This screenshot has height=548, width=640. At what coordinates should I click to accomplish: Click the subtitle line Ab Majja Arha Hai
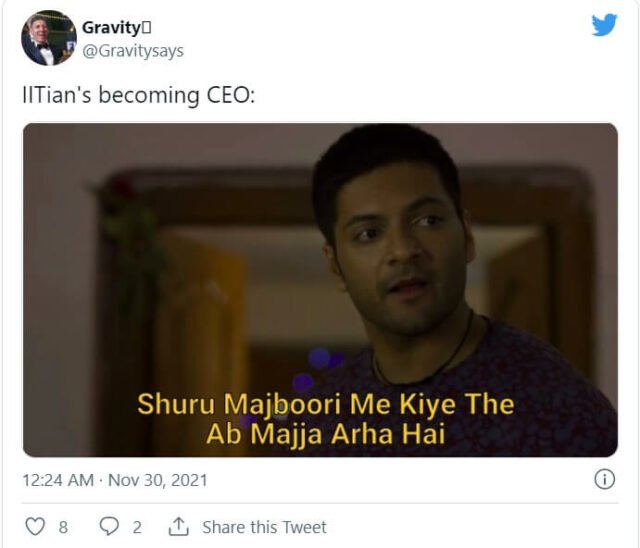pyautogui.click(x=325, y=435)
